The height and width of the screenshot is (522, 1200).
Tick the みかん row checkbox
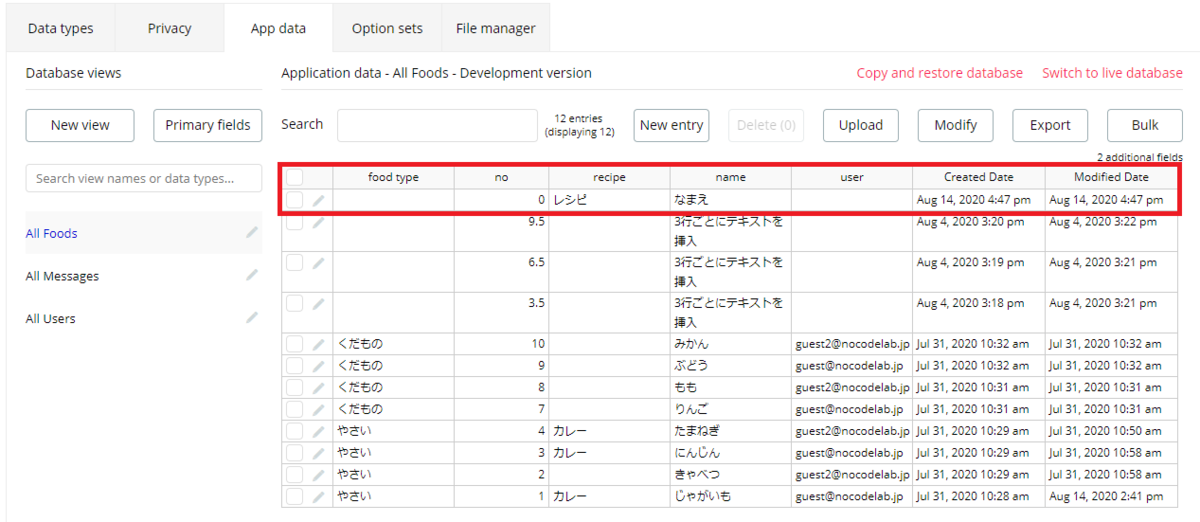pos(295,344)
